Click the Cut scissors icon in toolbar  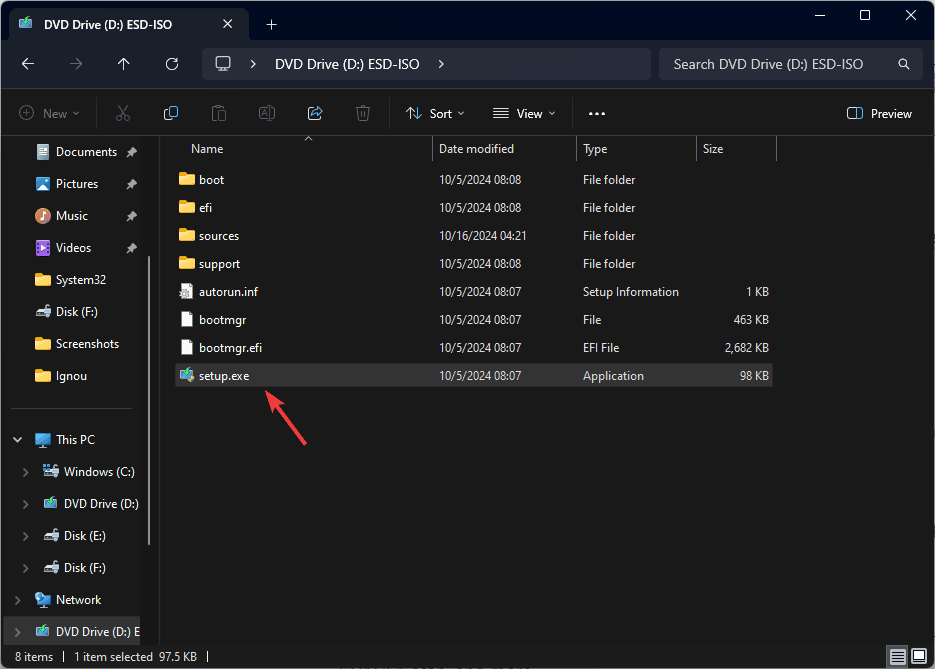(x=123, y=114)
